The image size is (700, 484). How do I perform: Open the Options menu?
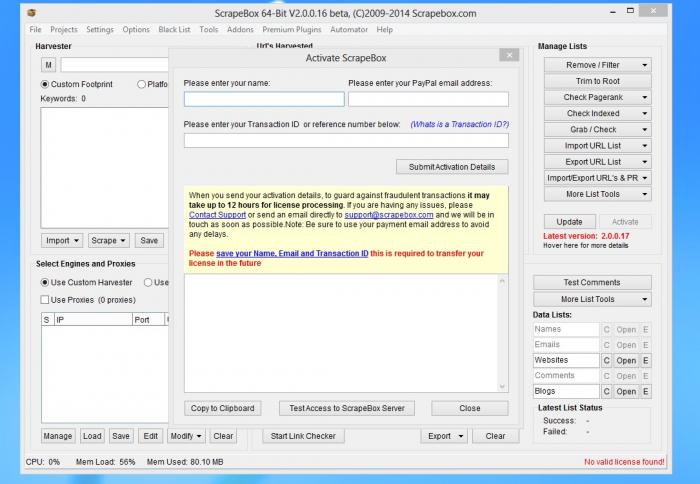(136, 29)
